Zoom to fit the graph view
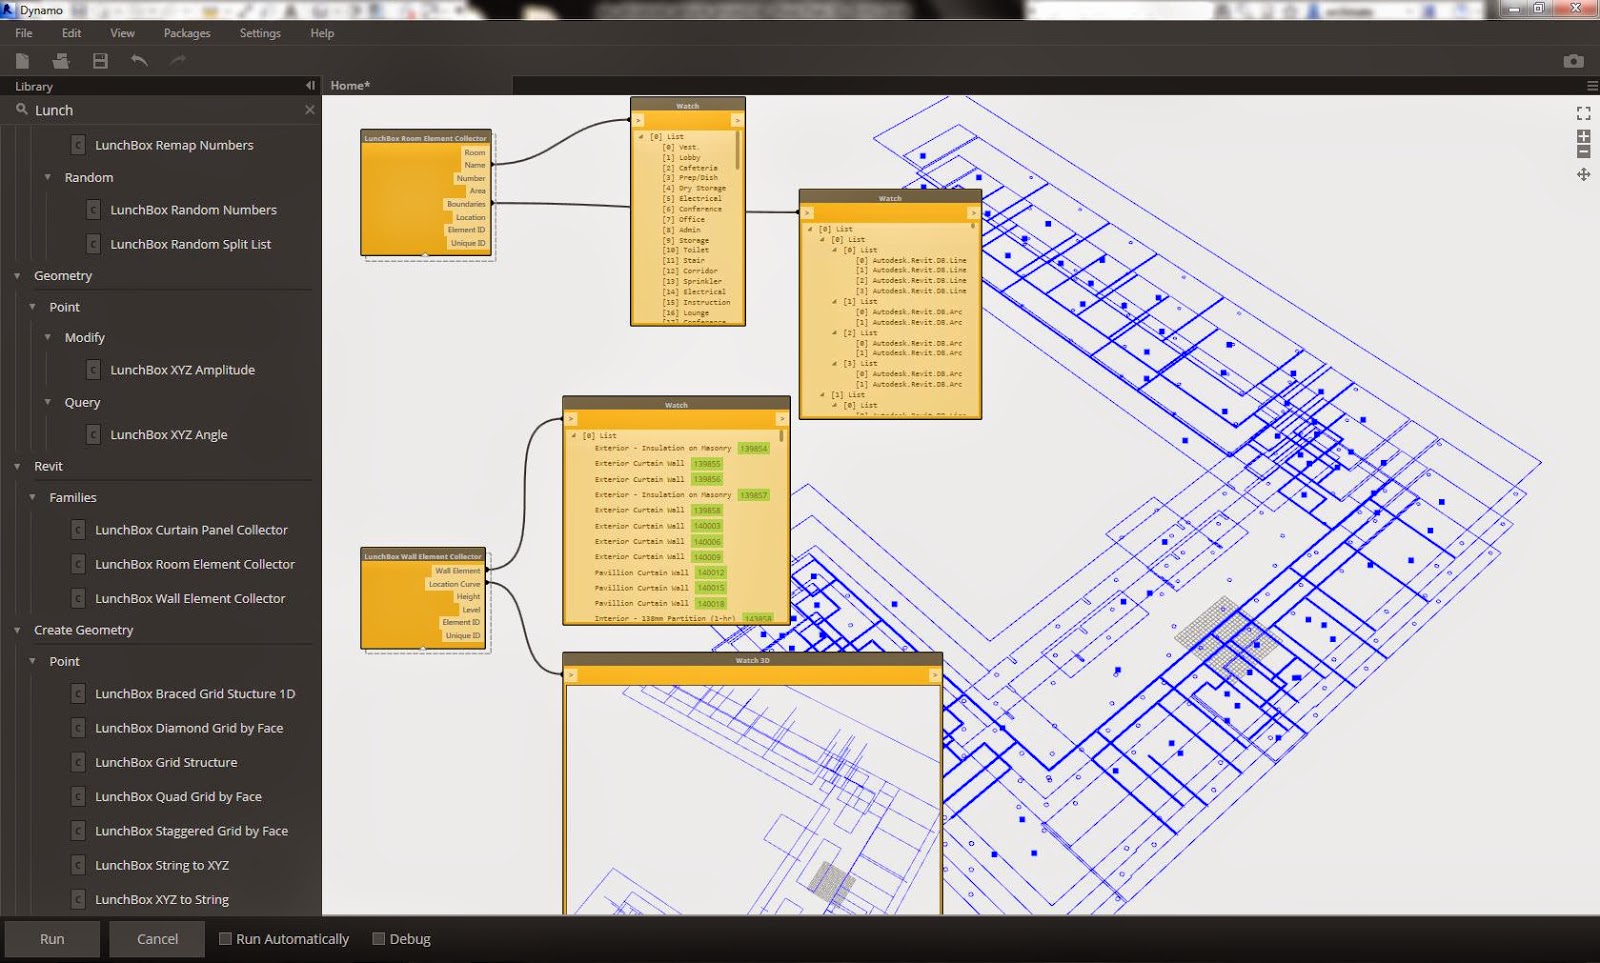The height and width of the screenshot is (963, 1600). point(1583,113)
